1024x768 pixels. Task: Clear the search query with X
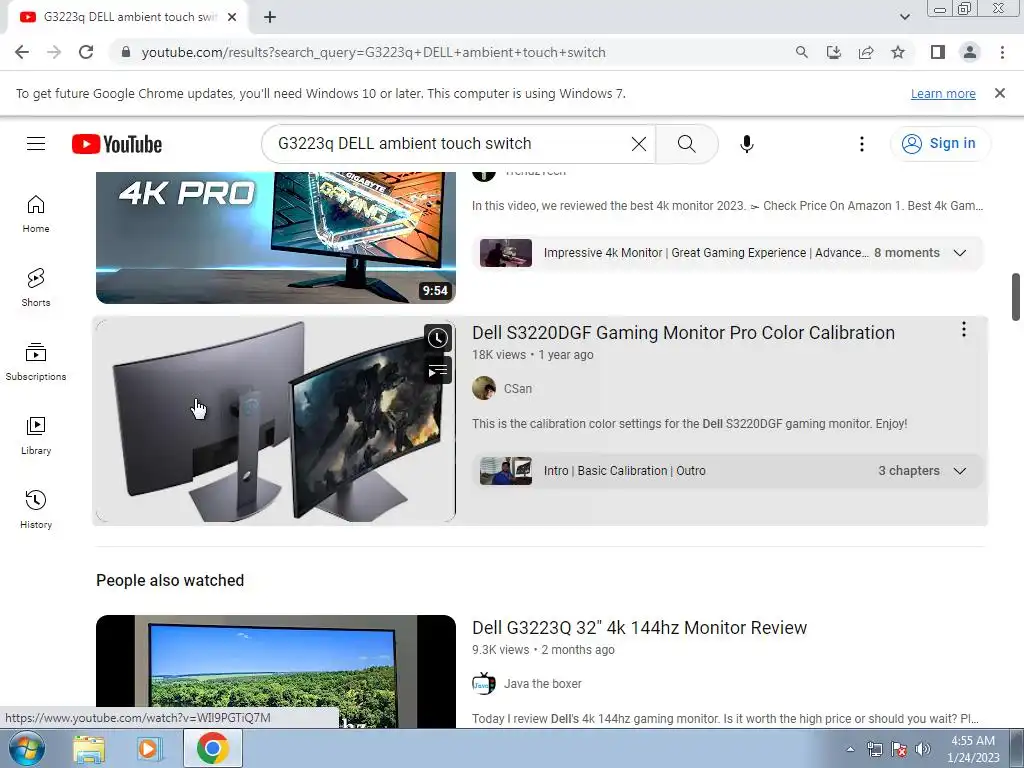[639, 144]
